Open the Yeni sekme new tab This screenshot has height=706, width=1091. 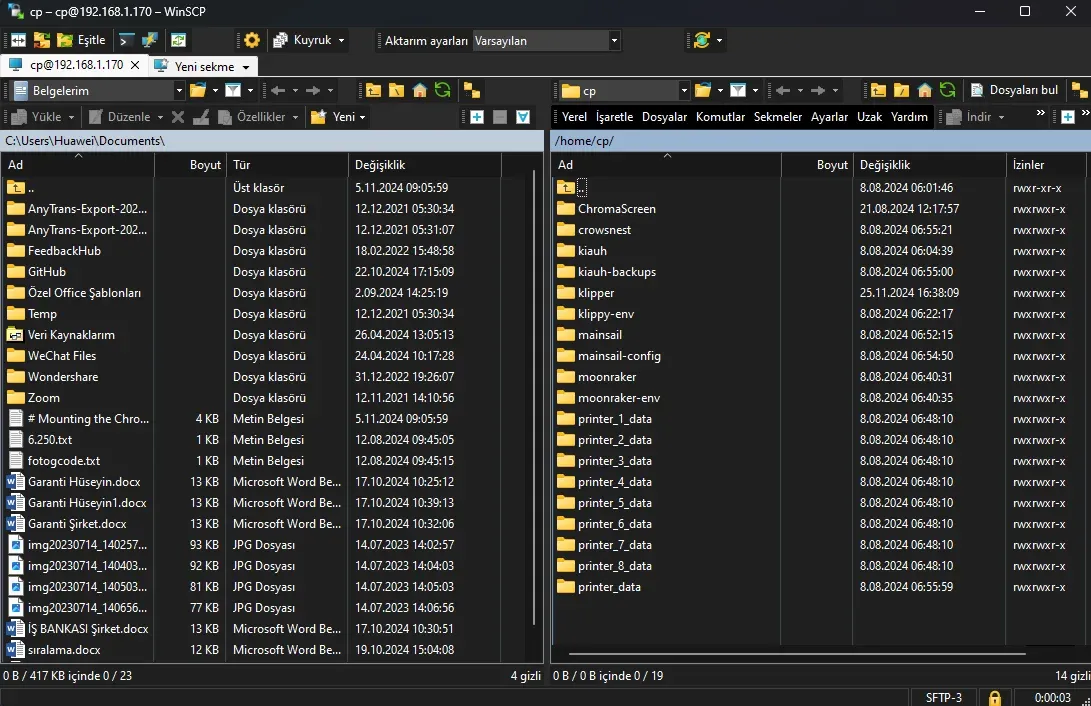pyautogui.click(x=203, y=67)
